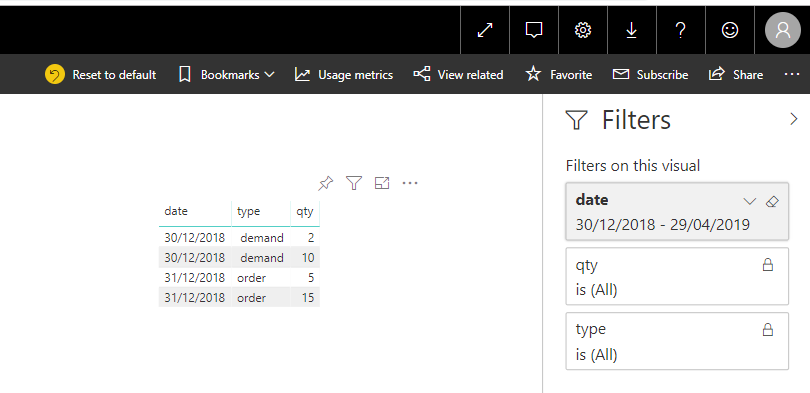Open focus mode icon on the table visual
Screen dimensions: 810x393
pyautogui.click(x=382, y=183)
